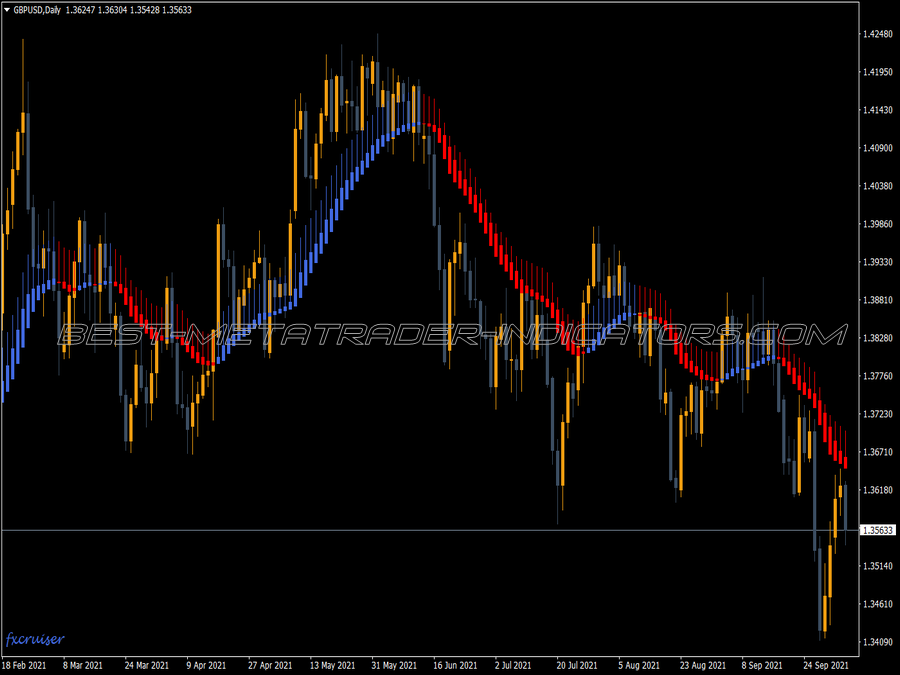The width and height of the screenshot is (900, 675).
Task: Click the 1.41430 price scale label
Action: point(878,110)
